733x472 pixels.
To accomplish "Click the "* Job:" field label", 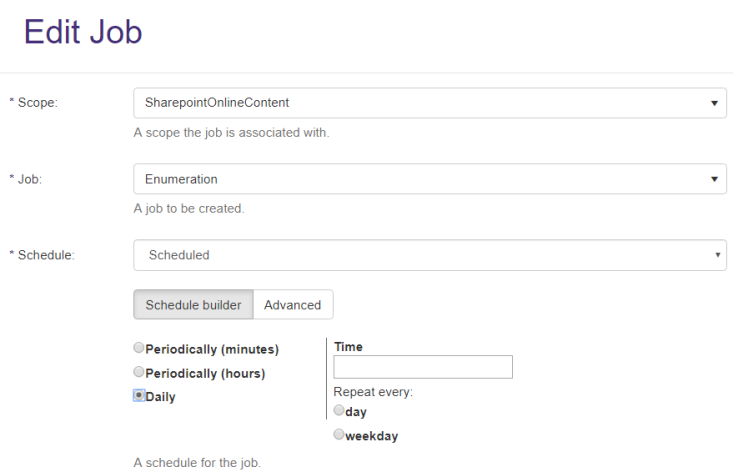I will pyautogui.click(x=29, y=179).
